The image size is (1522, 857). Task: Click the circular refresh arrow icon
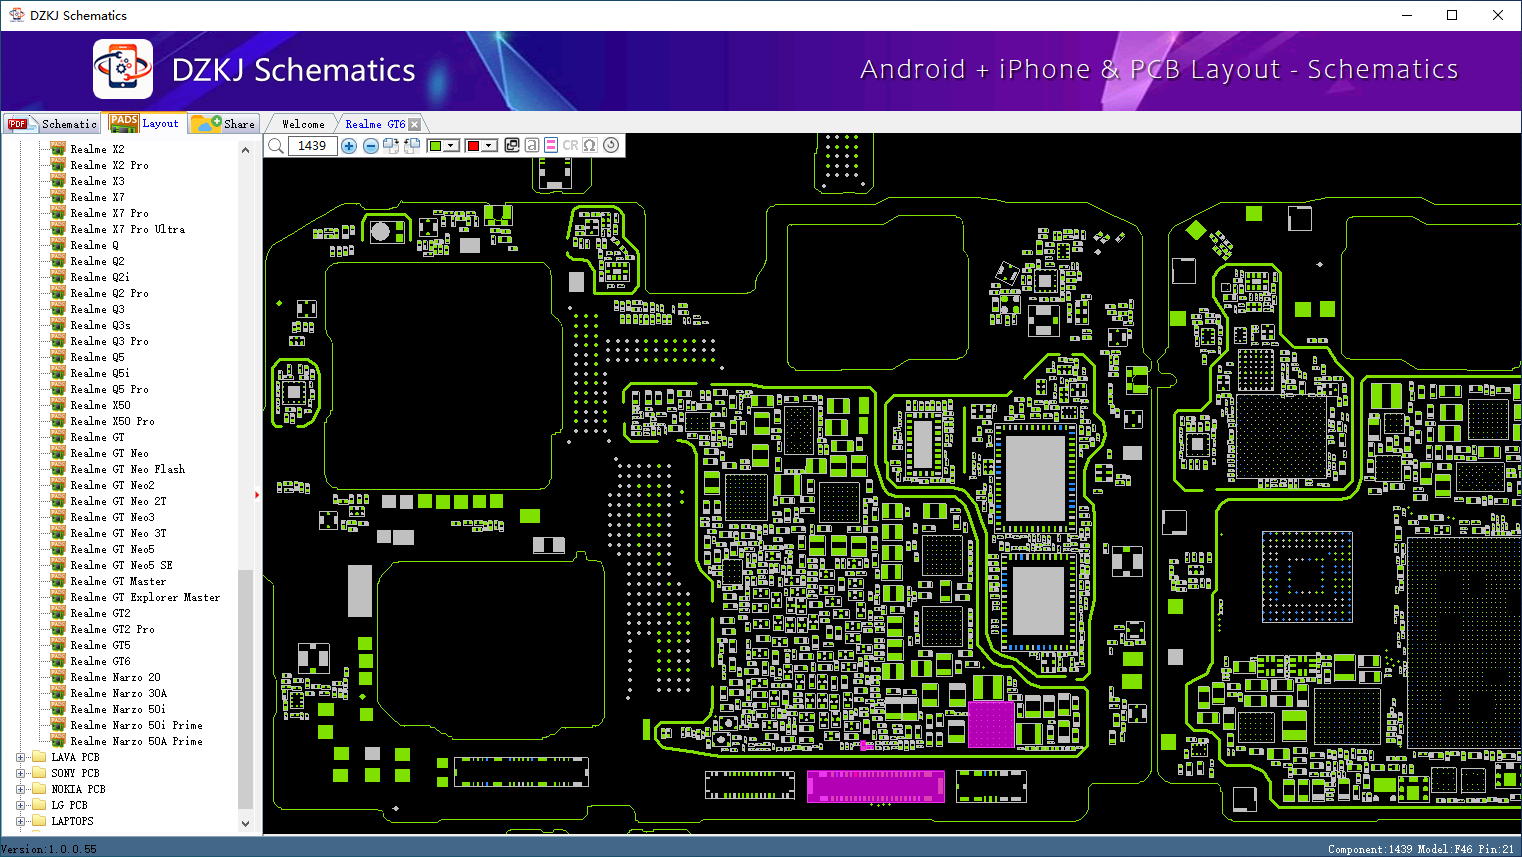[x=611, y=145]
